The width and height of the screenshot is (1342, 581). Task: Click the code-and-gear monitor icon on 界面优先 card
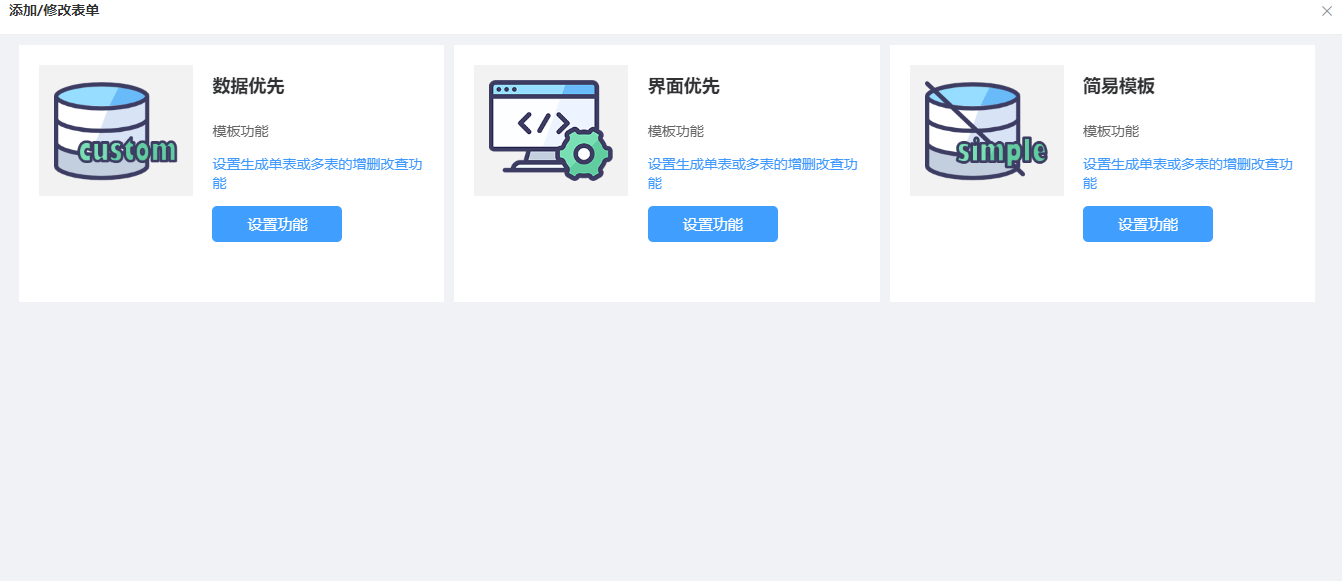[550, 130]
